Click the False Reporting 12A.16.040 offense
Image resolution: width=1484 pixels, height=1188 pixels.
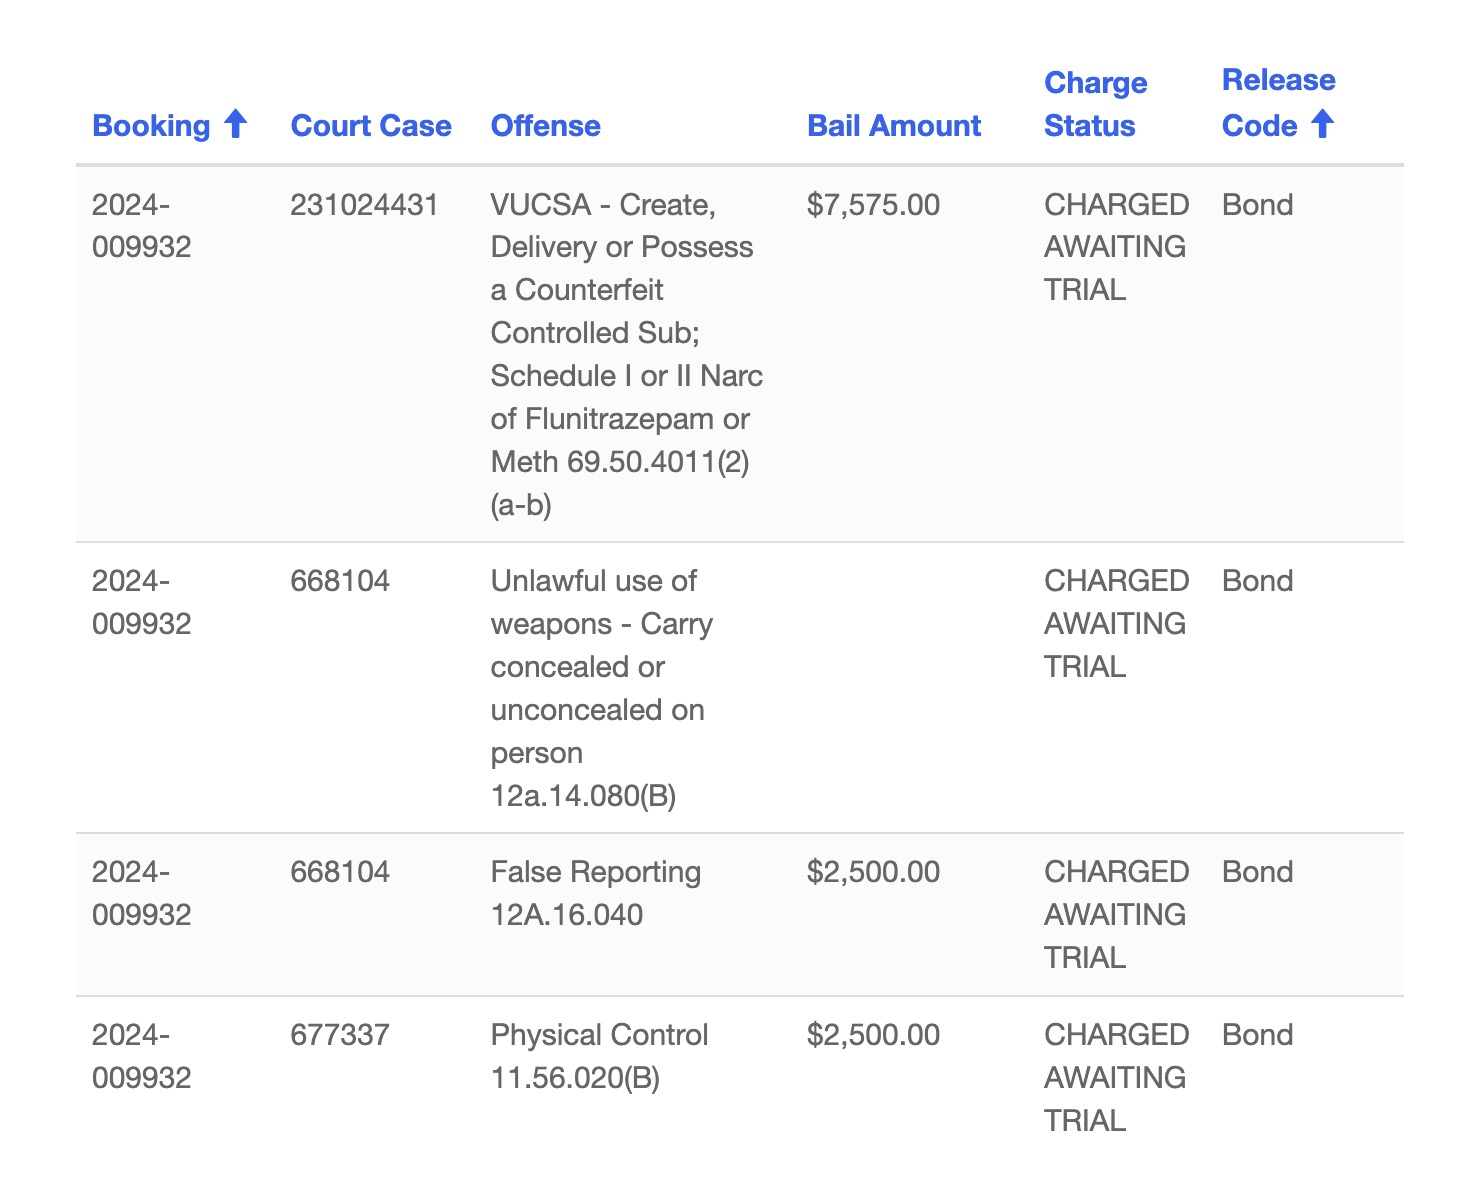(595, 893)
